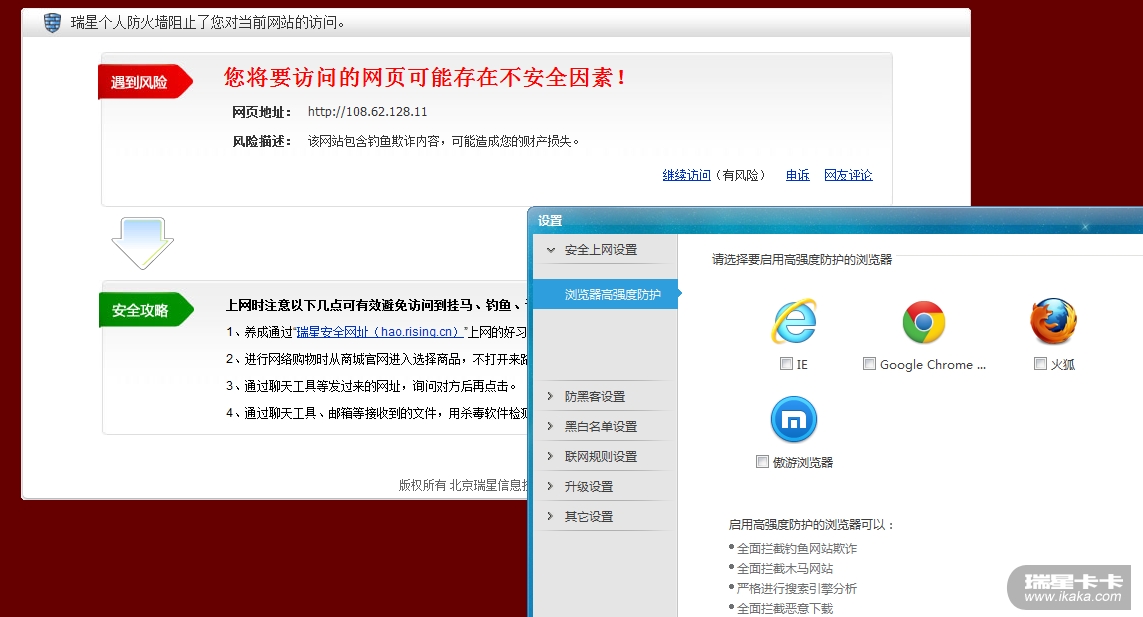
Task: Expand the 其它设置 section
Action: [601, 516]
